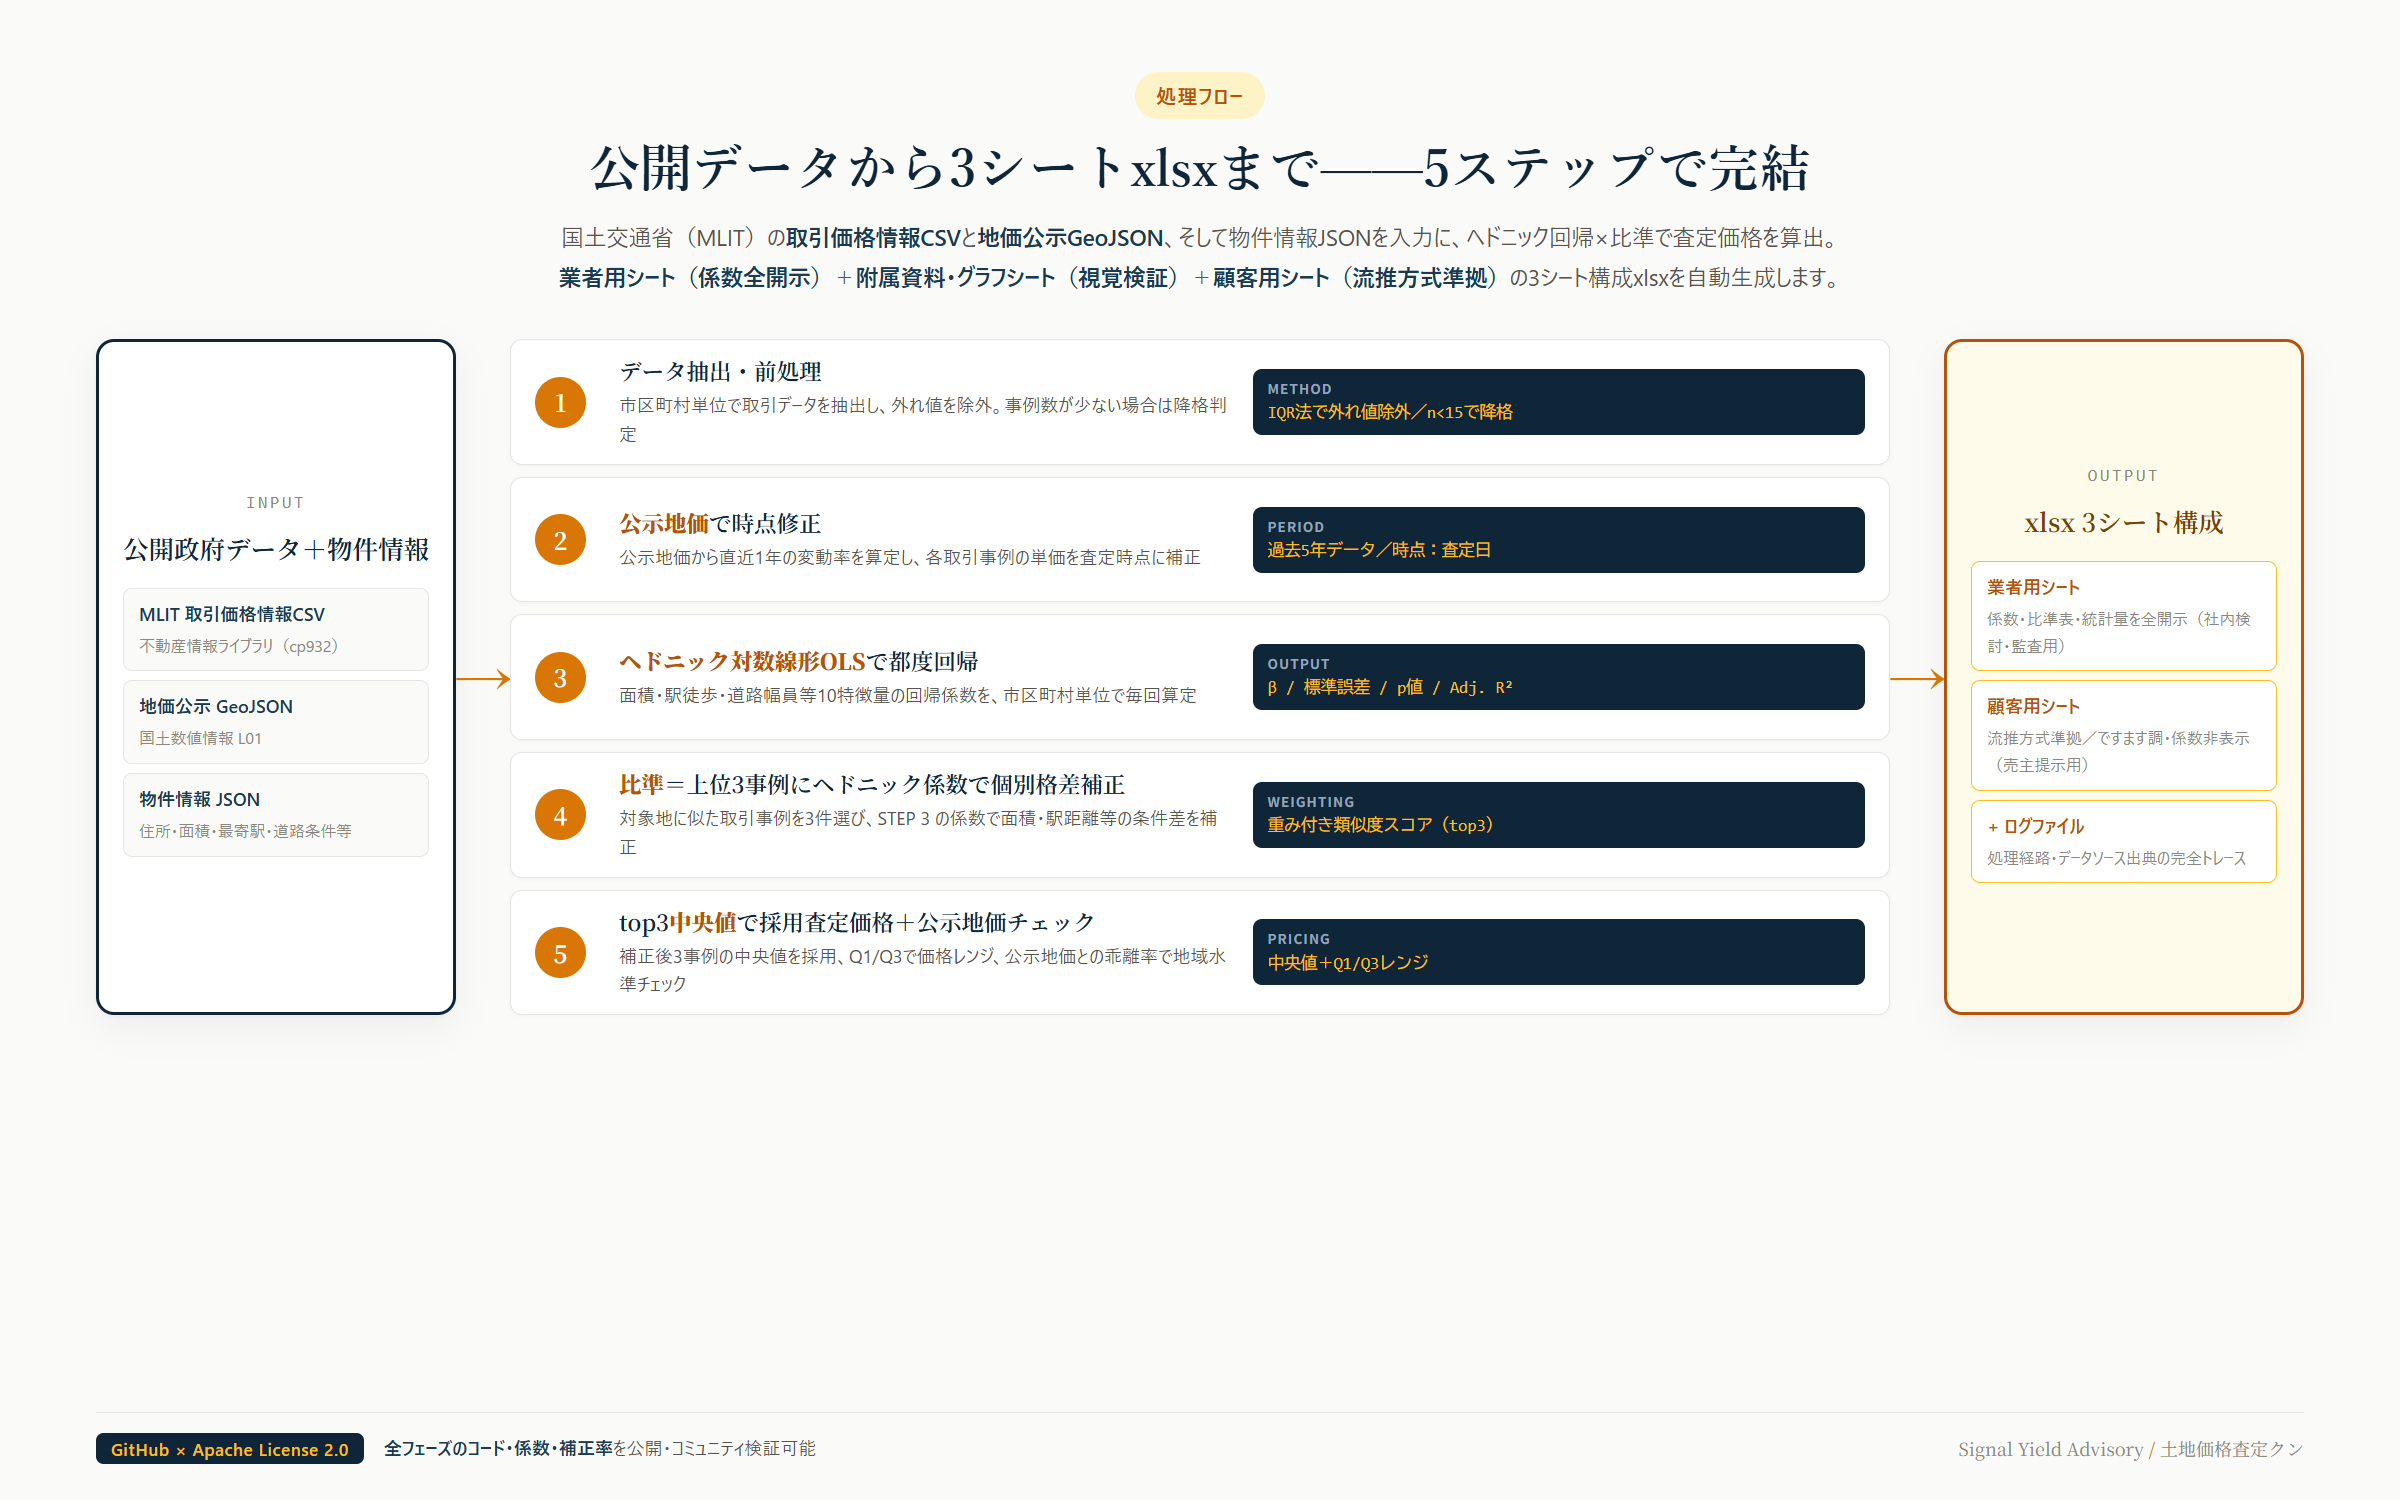
Task: Click the orange step 3 number circle
Action: 560,678
